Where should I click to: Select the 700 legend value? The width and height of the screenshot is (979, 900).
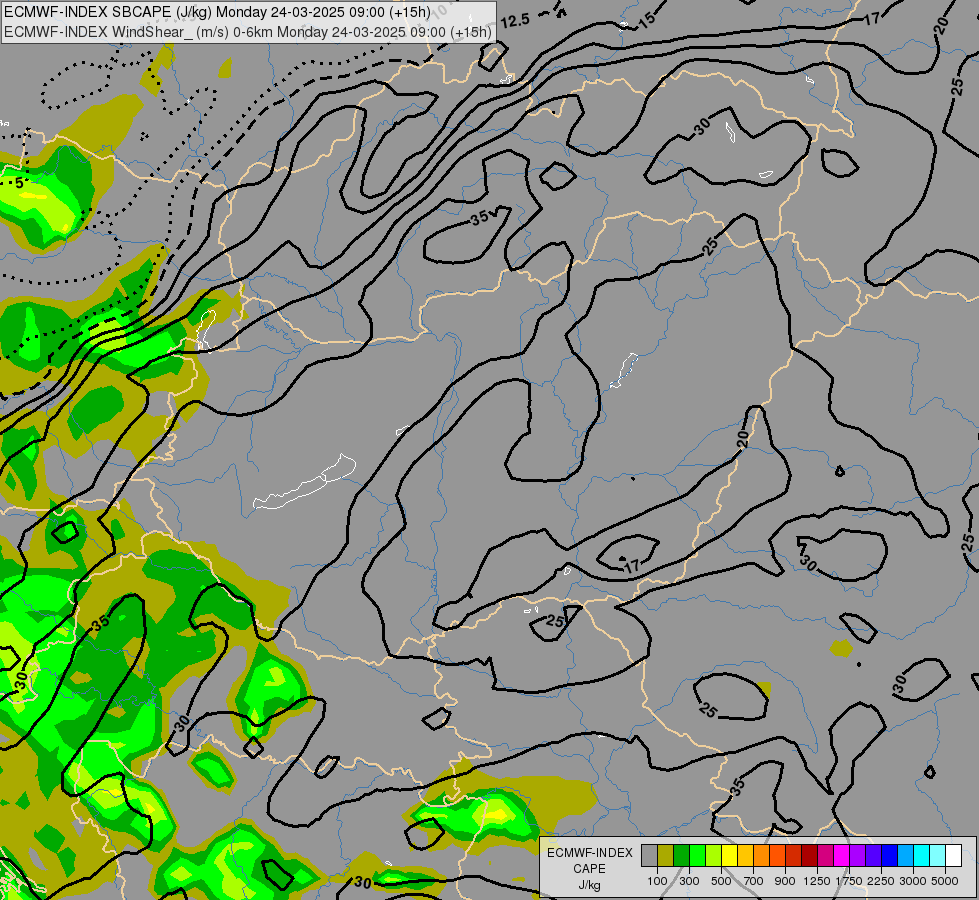pos(754,881)
